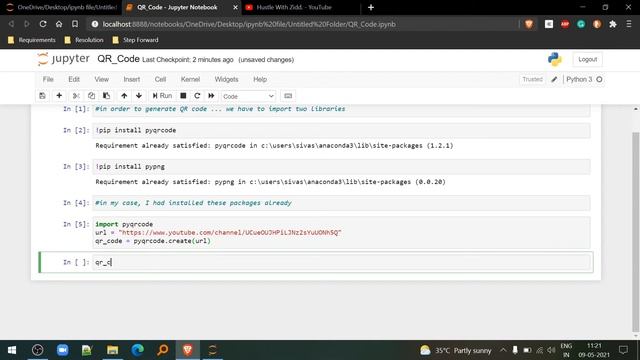Move the selected cell up with the arrow
This screenshot has width=640, height=360.
[124, 96]
